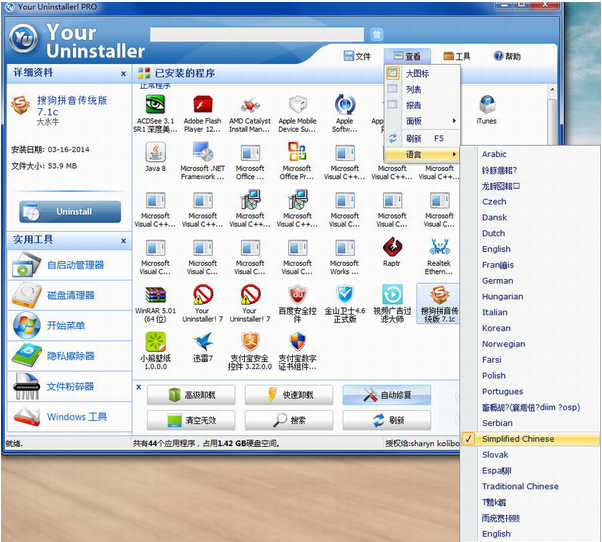This screenshot has width=602, height=542.
Task: Close the bottom action buttons panel
Action: pyautogui.click(x=139, y=387)
